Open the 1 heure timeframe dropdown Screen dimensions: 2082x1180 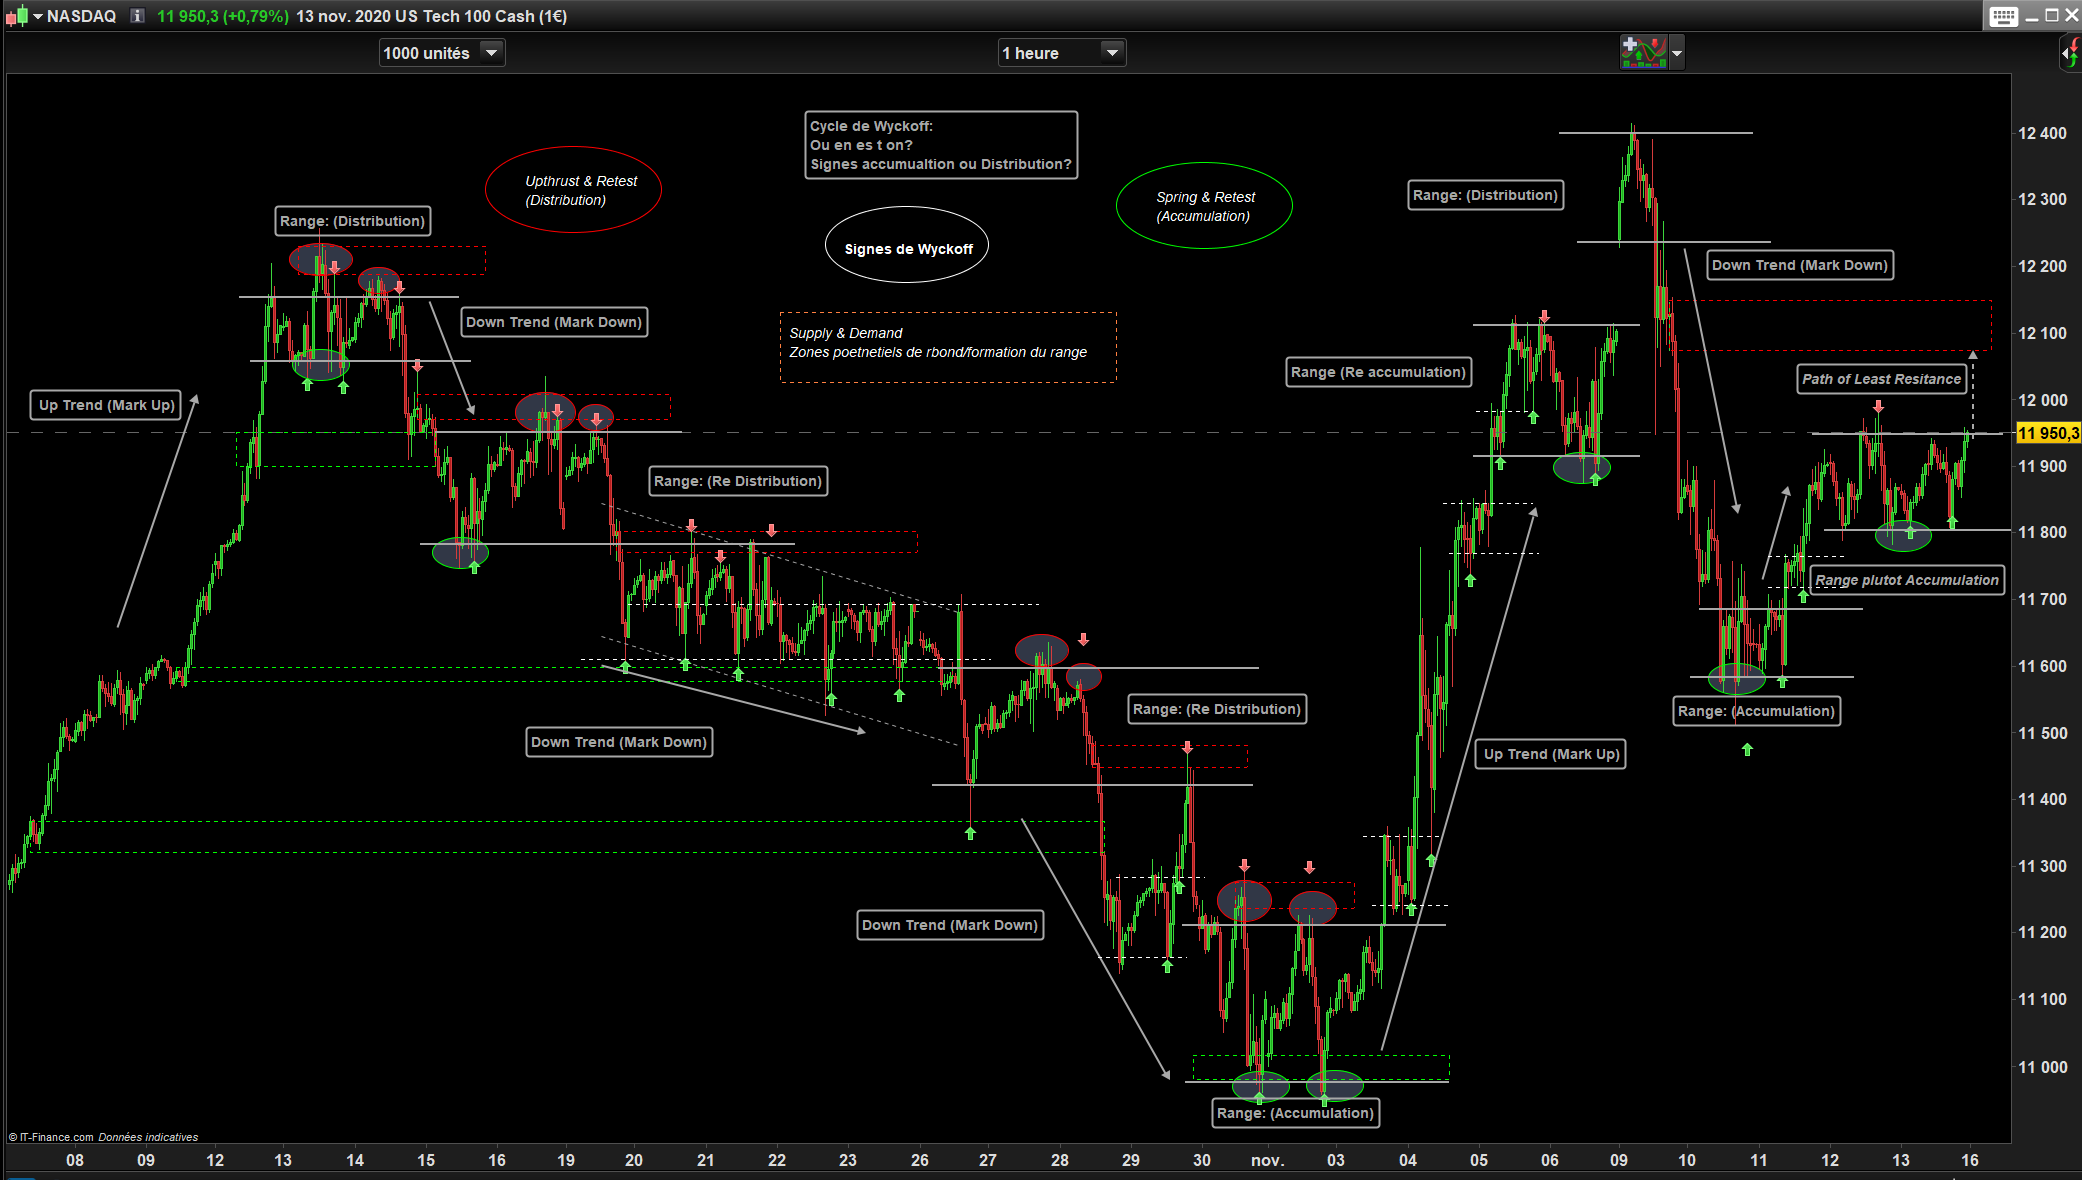click(x=1112, y=53)
